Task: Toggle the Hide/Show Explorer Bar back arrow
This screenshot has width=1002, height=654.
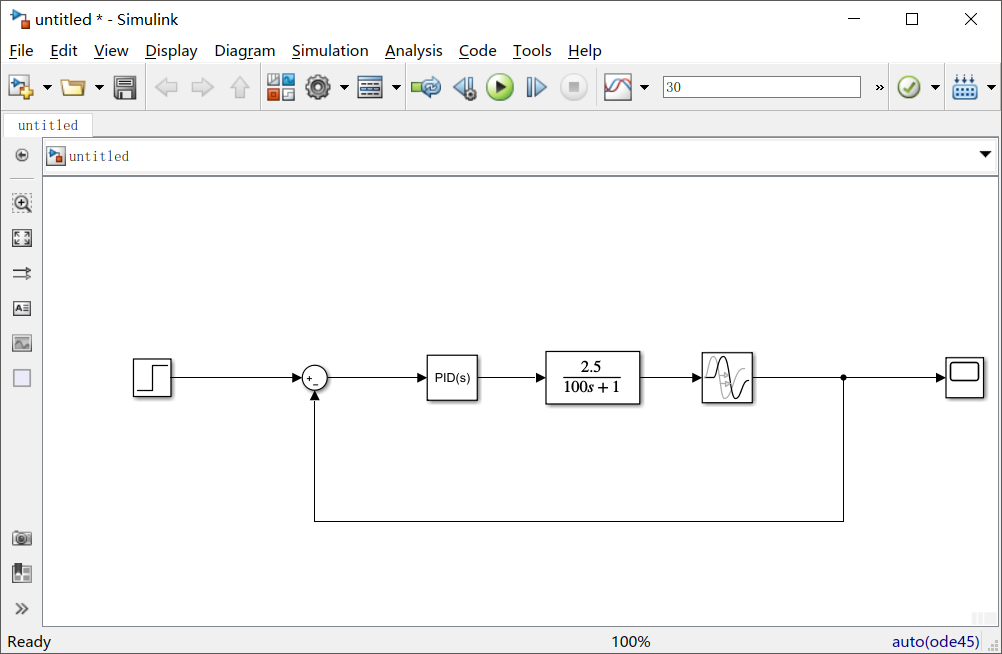Action: pyautogui.click(x=22, y=155)
